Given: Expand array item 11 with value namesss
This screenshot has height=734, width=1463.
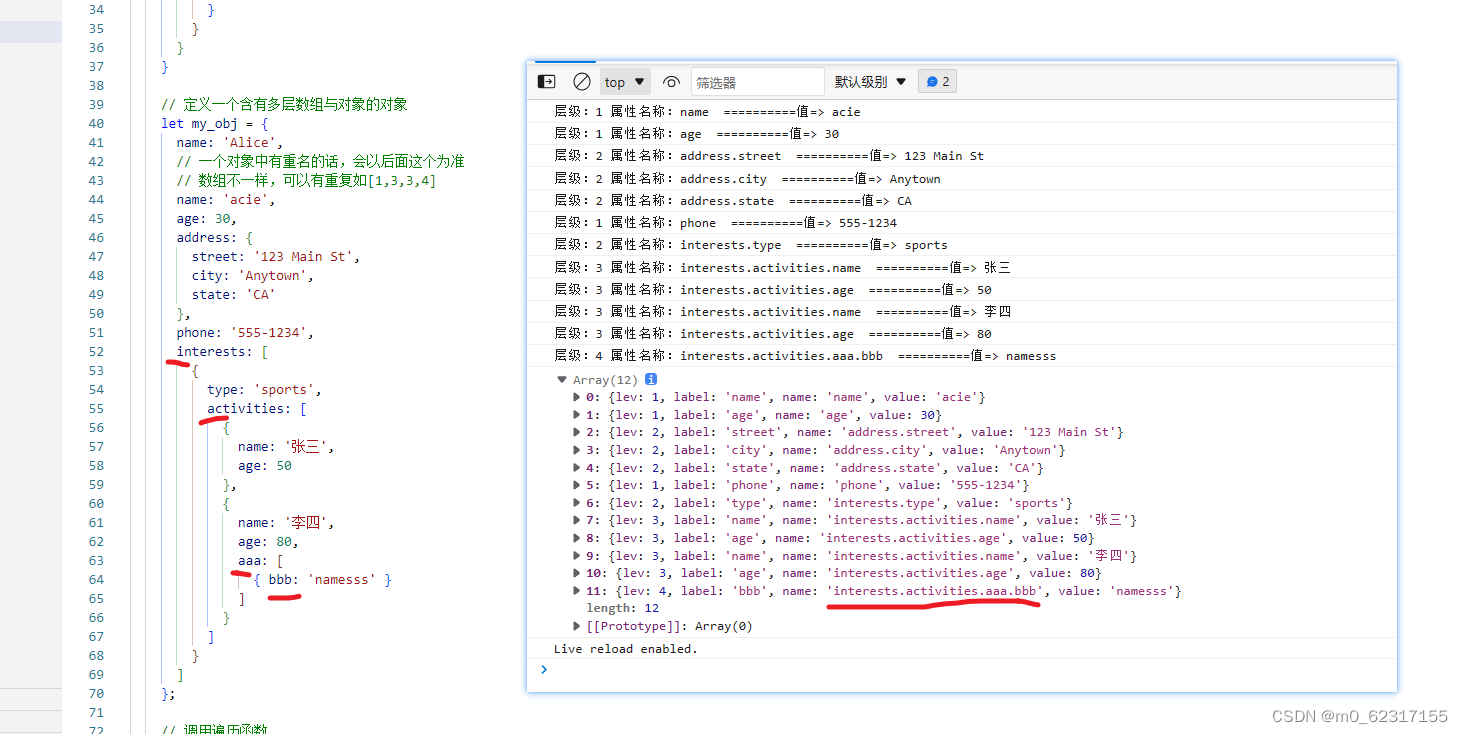Looking at the screenshot, I should [x=577, y=590].
